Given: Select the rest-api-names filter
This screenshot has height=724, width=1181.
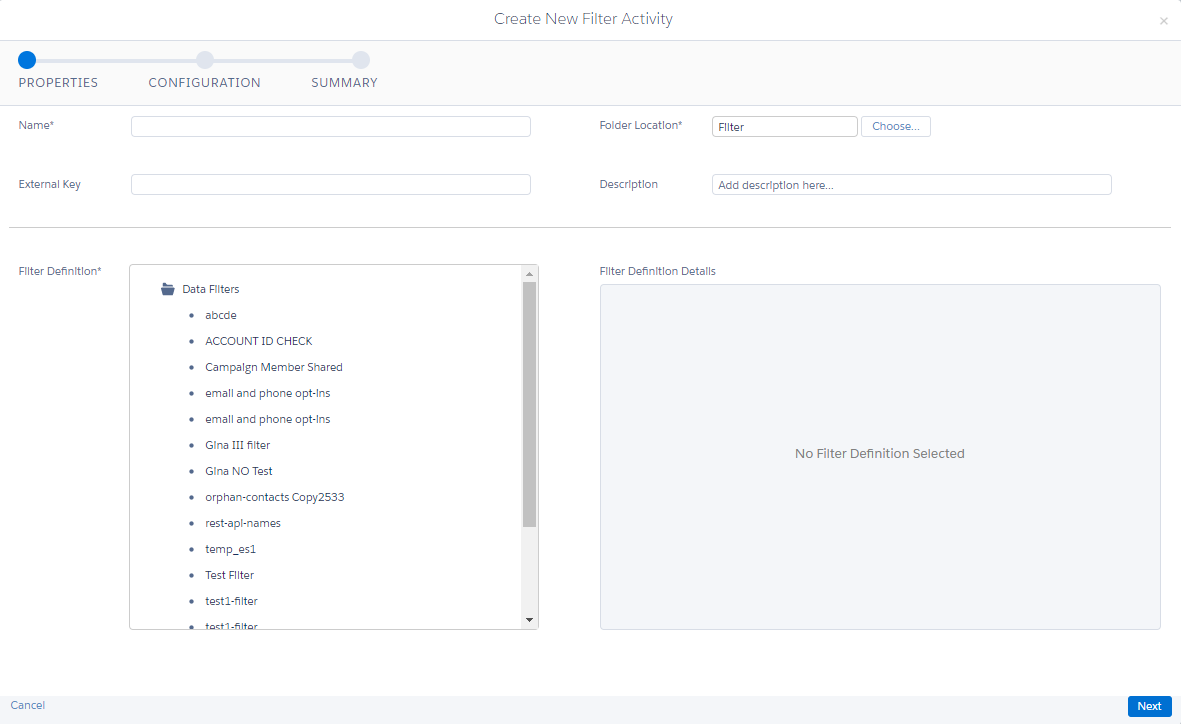Looking at the screenshot, I should click(243, 523).
